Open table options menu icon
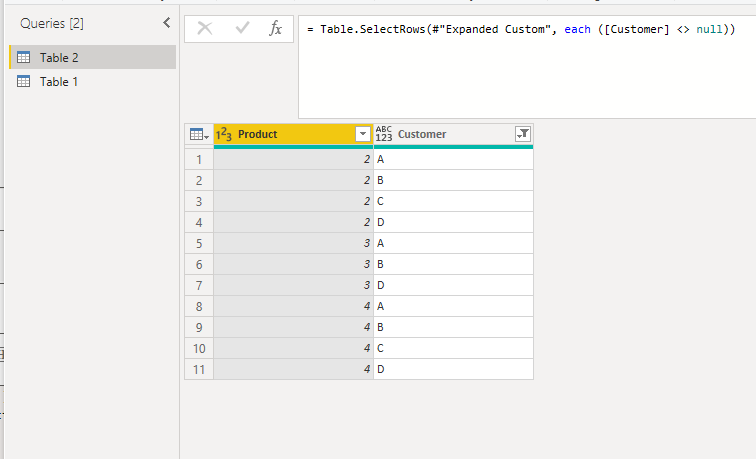 pos(199,134)
